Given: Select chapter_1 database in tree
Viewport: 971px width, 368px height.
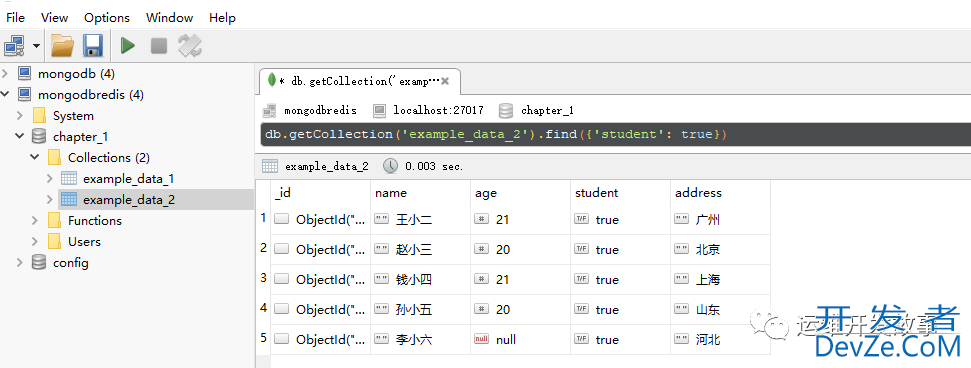Looking at the screenshot, I should coord(81,136).
